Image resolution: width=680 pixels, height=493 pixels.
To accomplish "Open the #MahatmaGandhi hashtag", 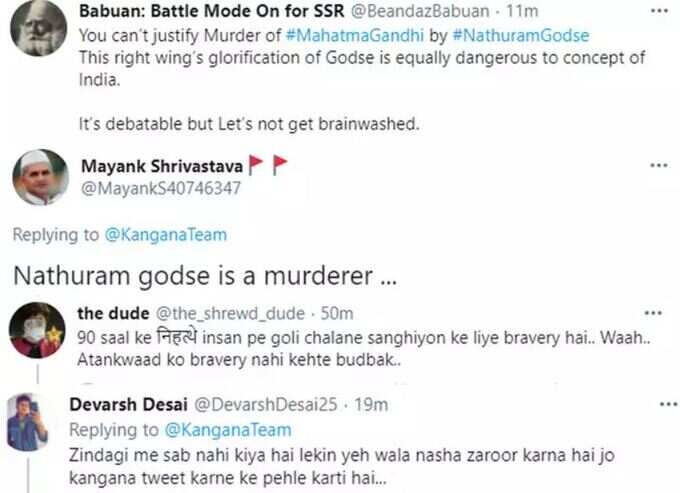I will click(355, 35).
